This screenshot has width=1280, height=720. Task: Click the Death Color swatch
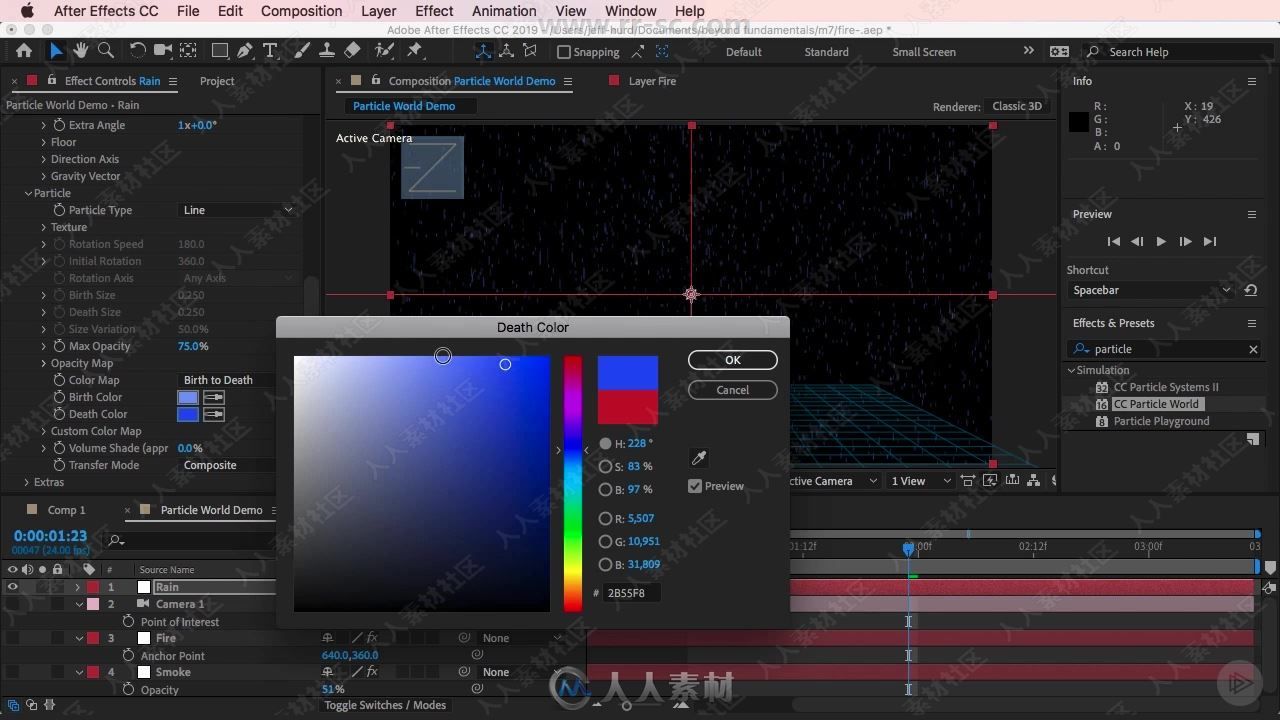point(188,414)
